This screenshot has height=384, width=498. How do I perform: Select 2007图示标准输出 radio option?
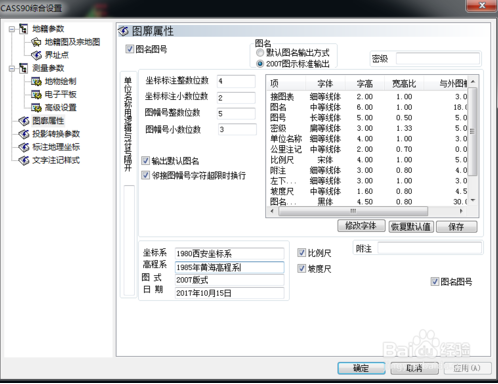click(x=260, y=63)
